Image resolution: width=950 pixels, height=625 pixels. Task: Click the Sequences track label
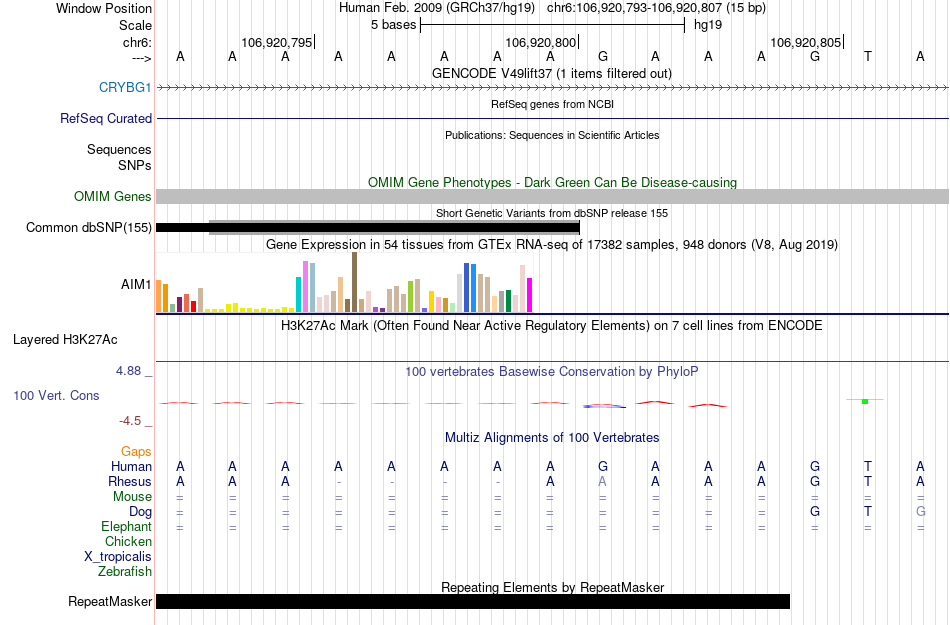(119, 150)
